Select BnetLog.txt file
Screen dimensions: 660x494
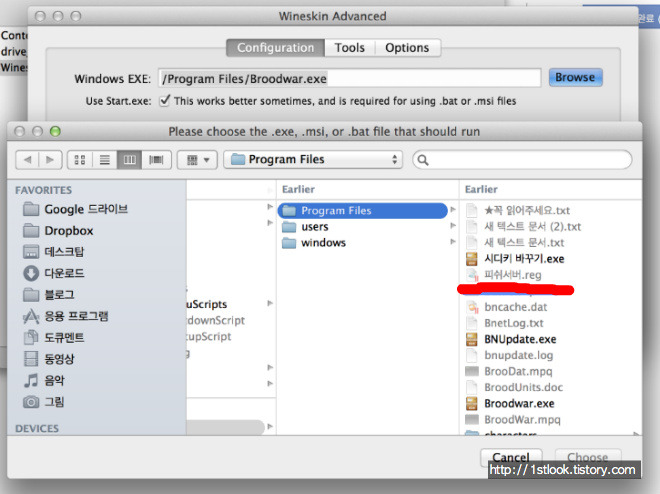tap(505, 323)
